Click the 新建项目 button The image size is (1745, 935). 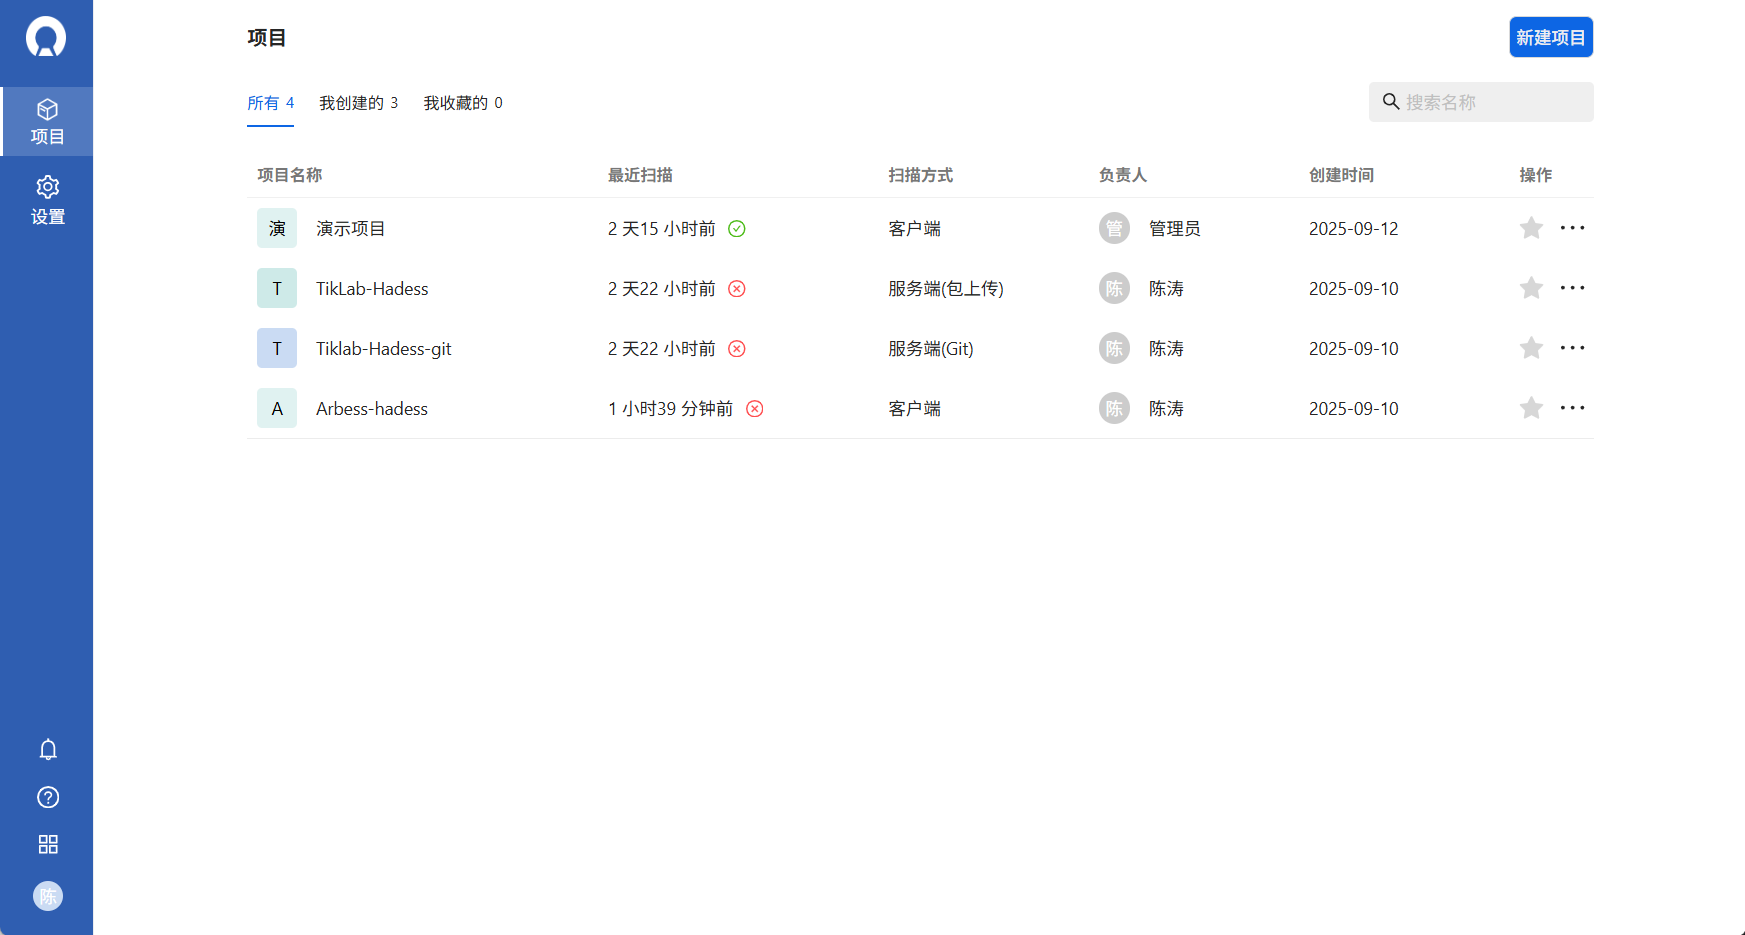click(x=1551, y=37)
